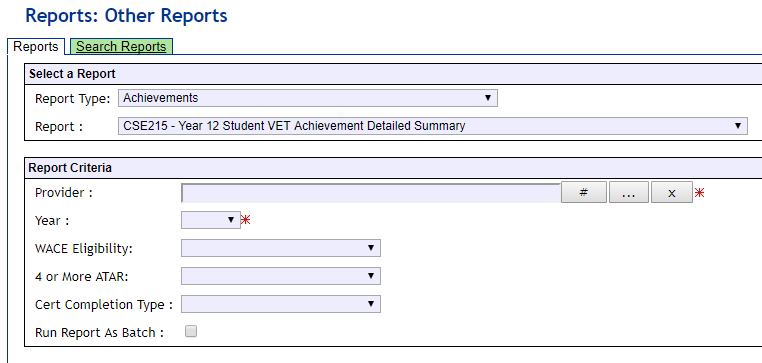Open the Cert Completion Type combo box

click(280, 304)
